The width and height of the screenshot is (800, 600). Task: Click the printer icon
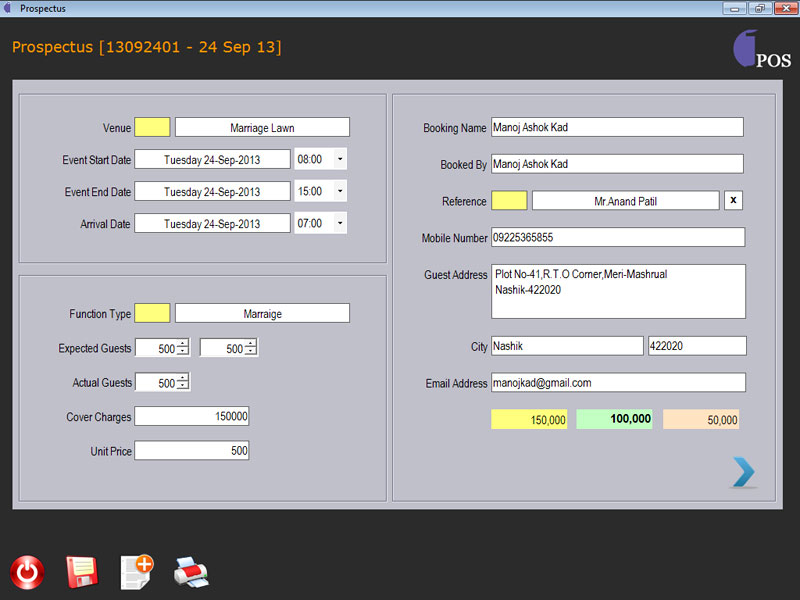191,572
